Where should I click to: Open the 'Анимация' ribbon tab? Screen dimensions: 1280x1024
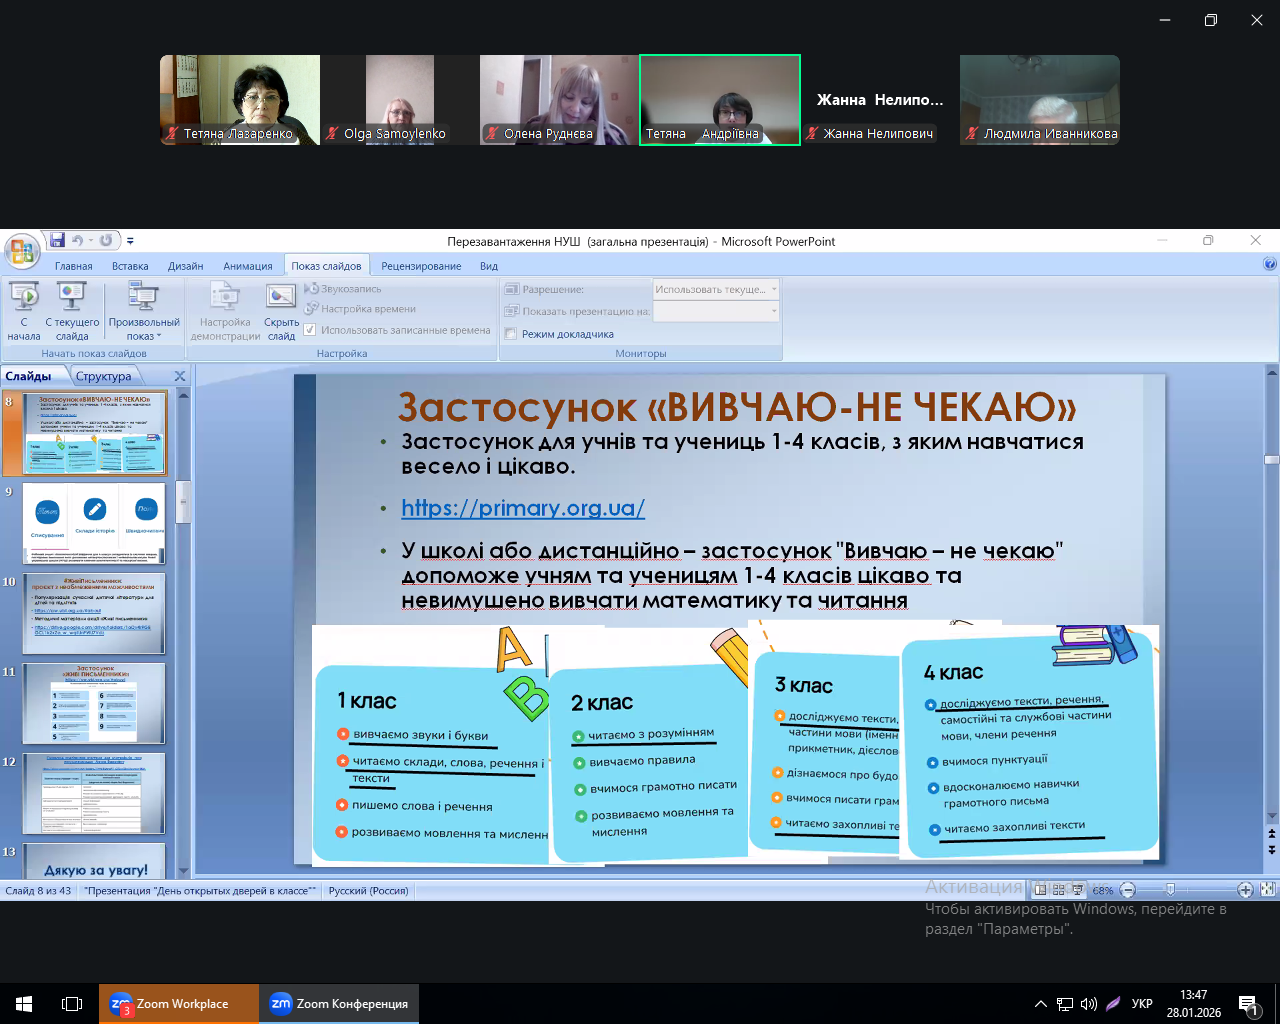pyautogui.click(x=247, y=266)
